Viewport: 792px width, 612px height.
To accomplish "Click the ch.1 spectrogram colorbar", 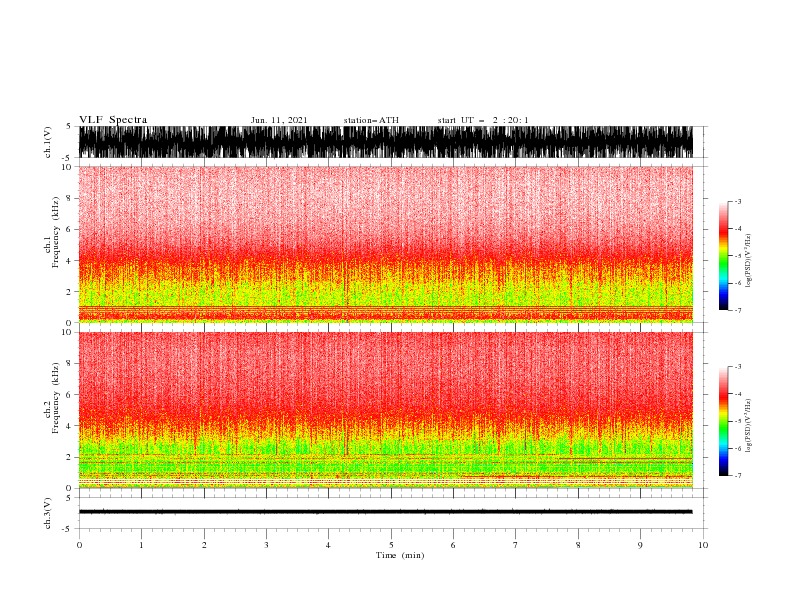I will click(x=723, y=255).
